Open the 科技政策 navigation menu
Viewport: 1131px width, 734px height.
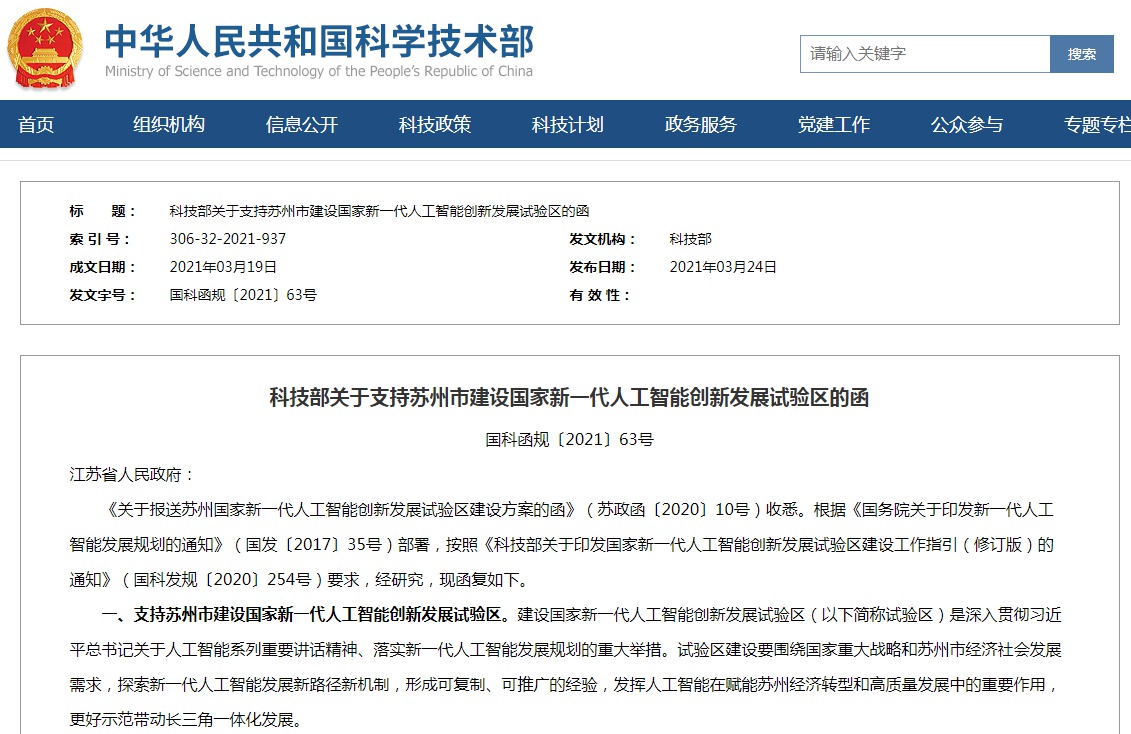point(435,125)
